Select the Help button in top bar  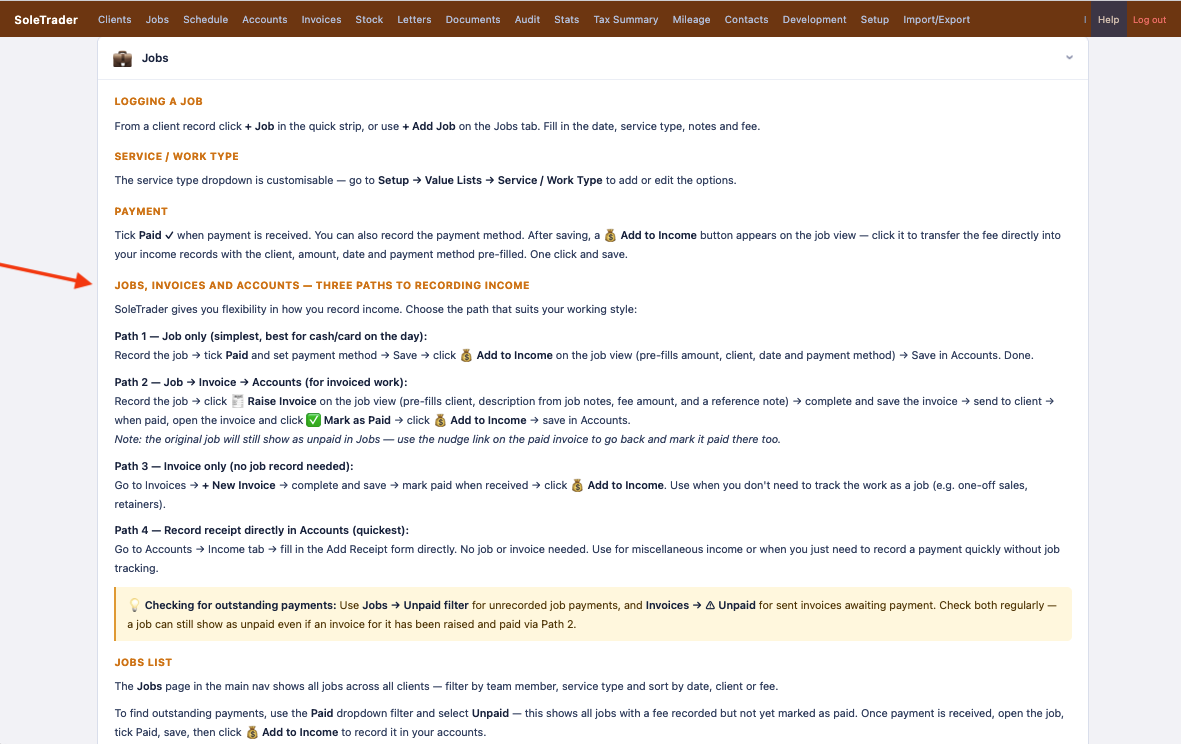point(1108,20)
